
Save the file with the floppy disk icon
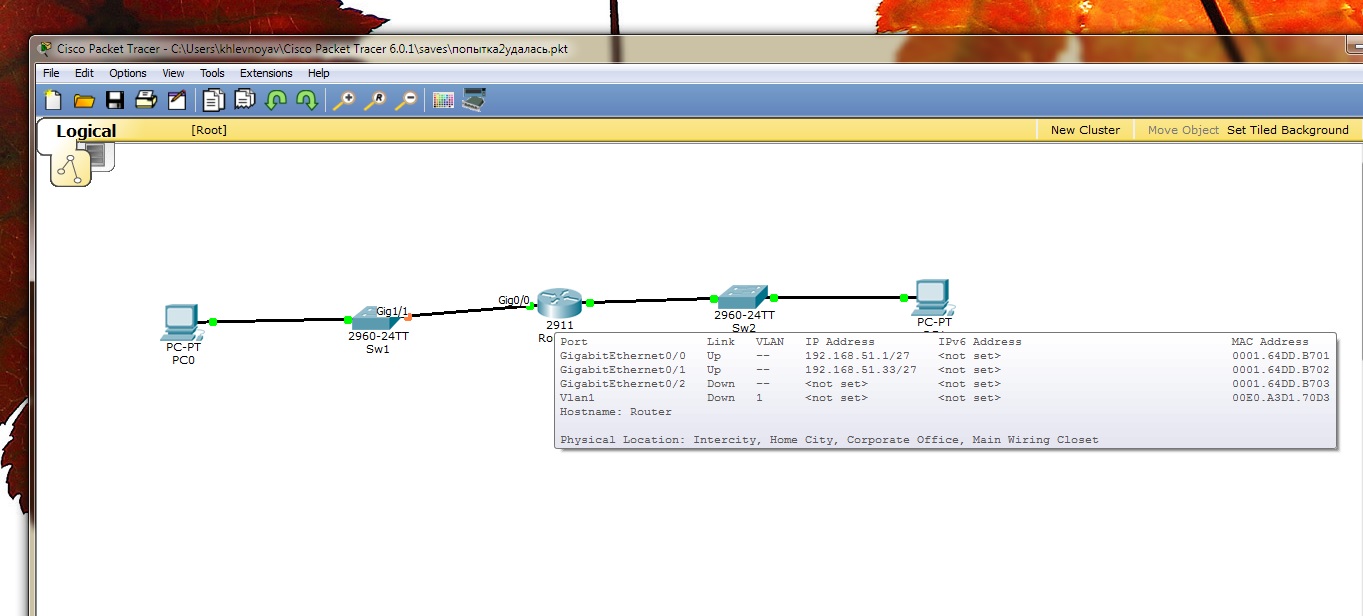point(115,100)
